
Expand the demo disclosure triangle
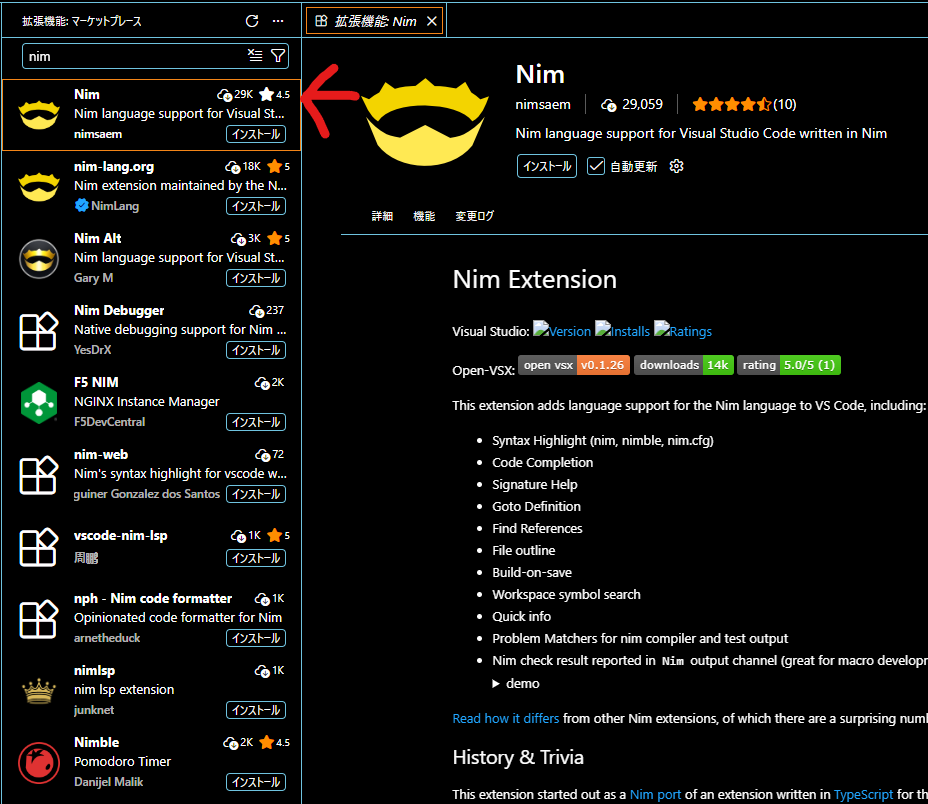point(497,684)
